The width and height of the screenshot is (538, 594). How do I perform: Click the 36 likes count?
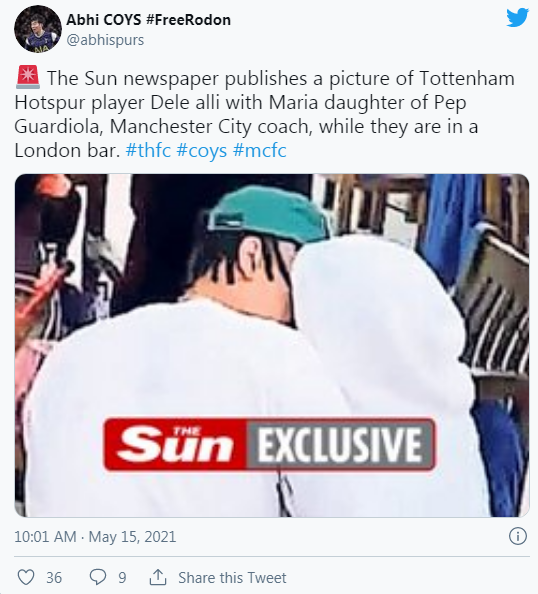tap(54, 578)
